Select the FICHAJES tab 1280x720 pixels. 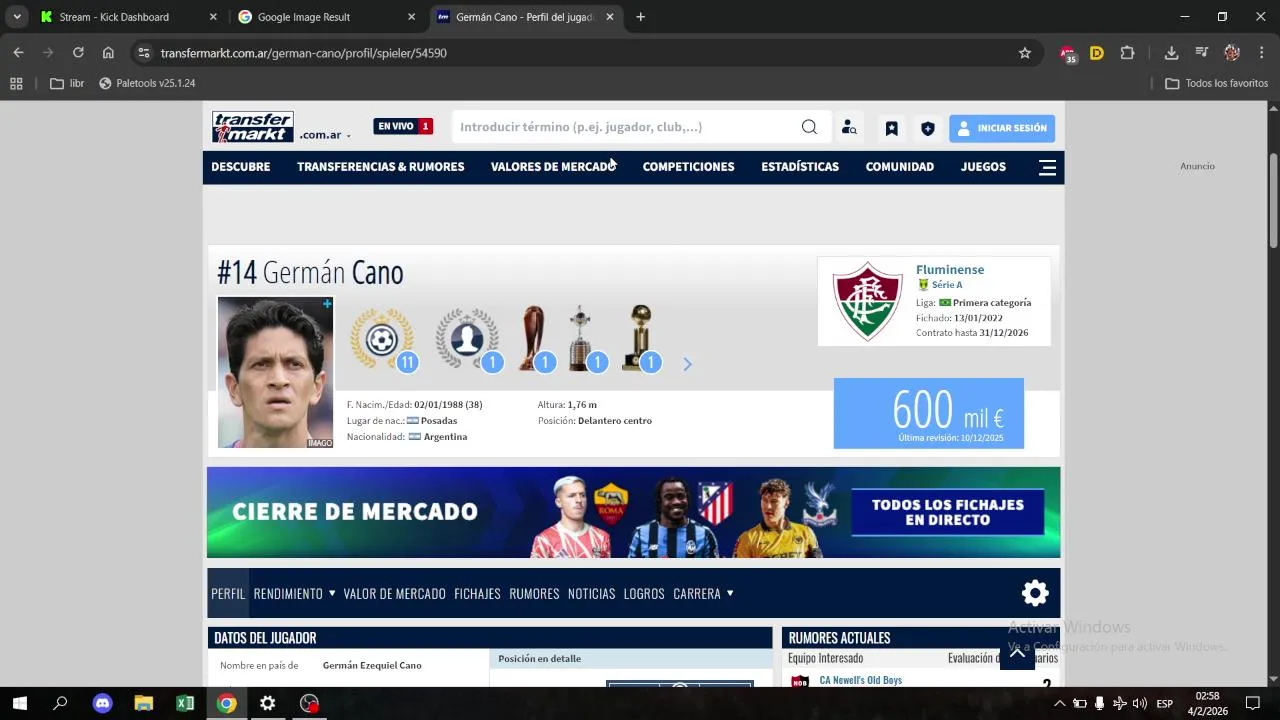(x=477, y=594)
